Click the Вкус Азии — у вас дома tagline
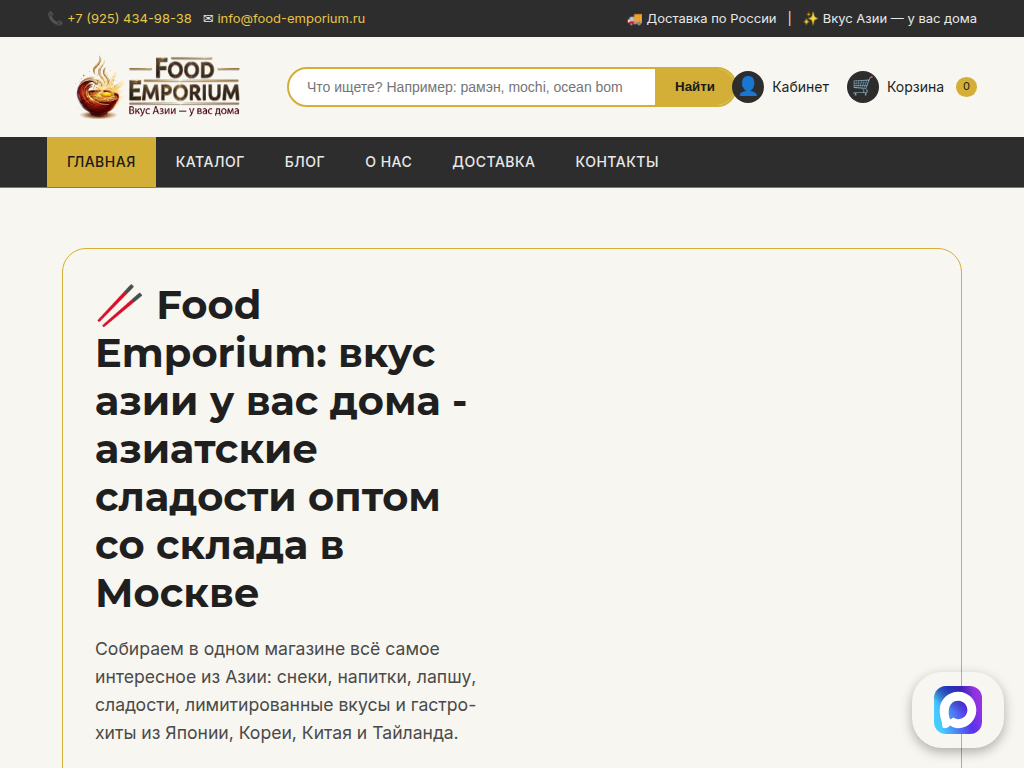This screenshot has height=768, width=1024. click(899, 19)
